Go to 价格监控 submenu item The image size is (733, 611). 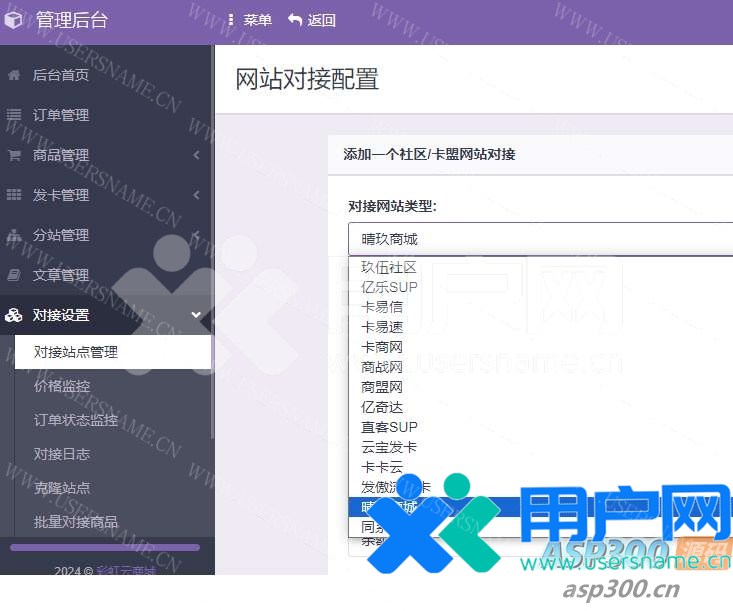[x=62, y=386]
